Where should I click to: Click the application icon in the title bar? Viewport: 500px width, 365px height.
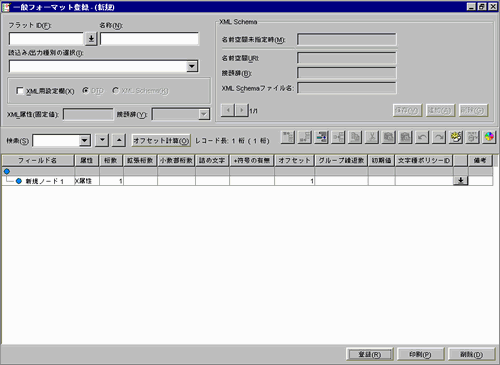click(x=6, y=7)
